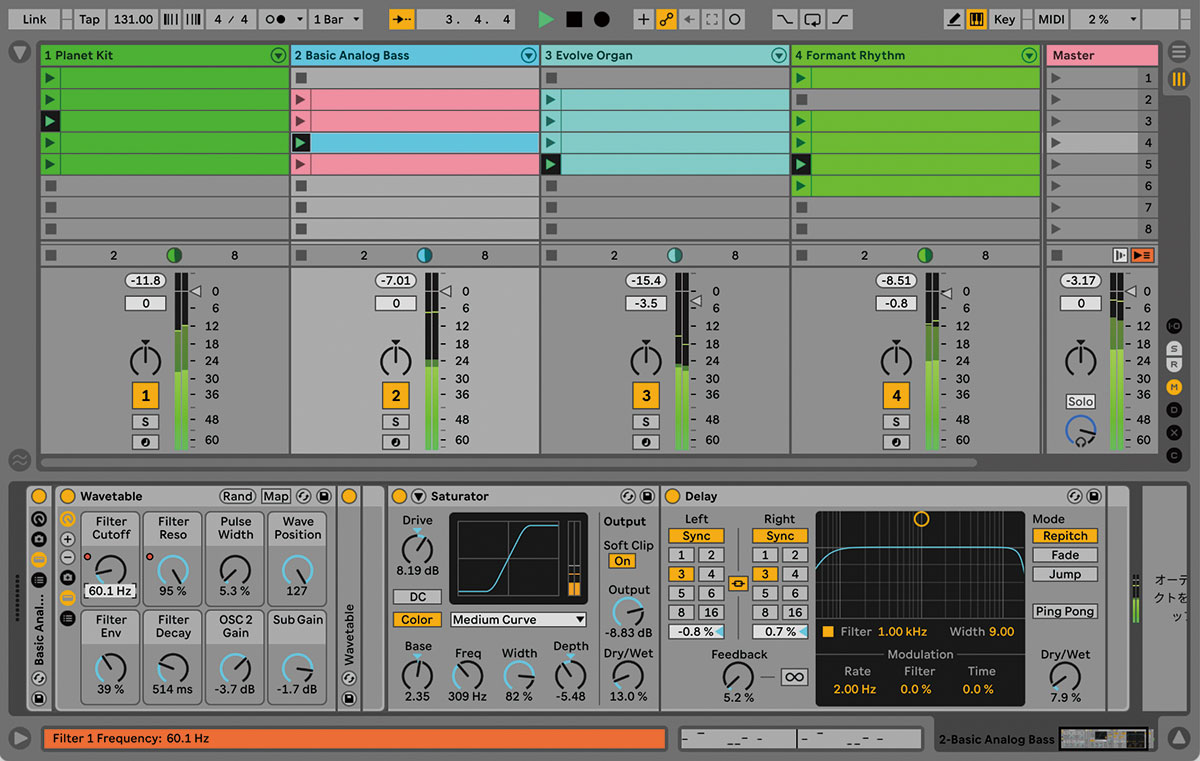Toggle track 4 activator button
Screen dimensions: 1200x761
coord(896,395)
